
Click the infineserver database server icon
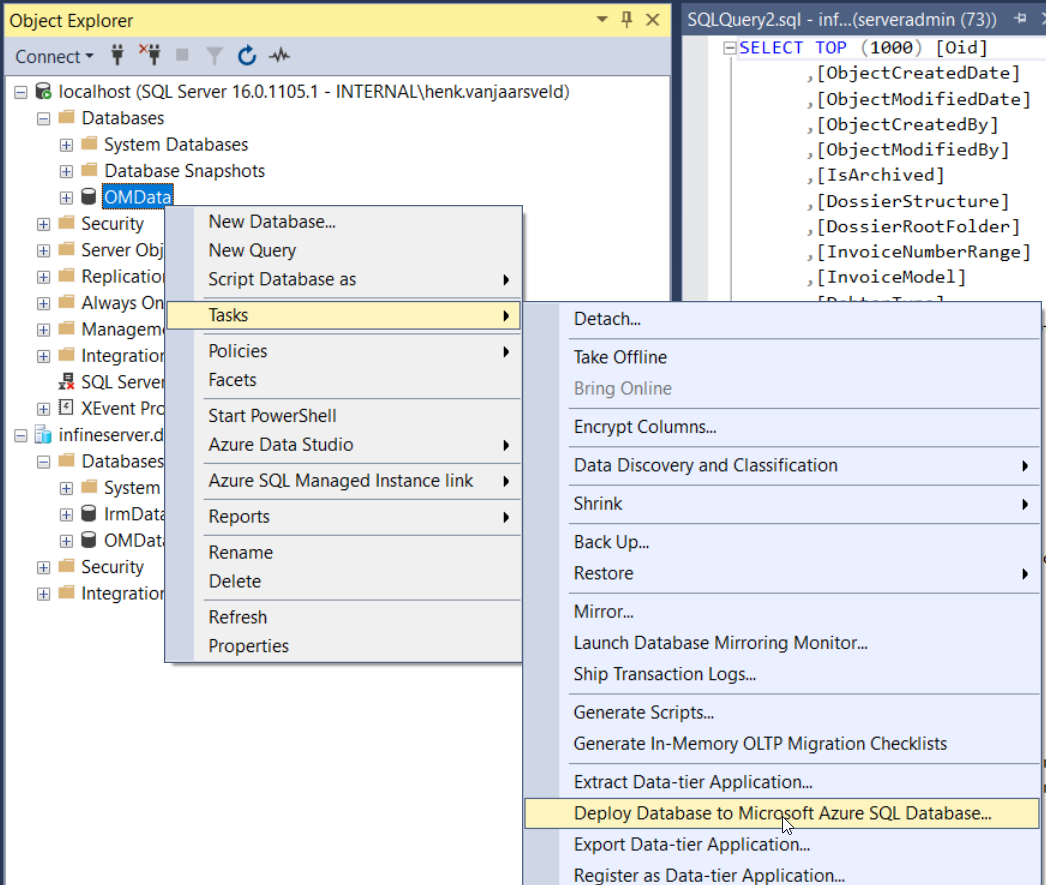tap(41, 434)
